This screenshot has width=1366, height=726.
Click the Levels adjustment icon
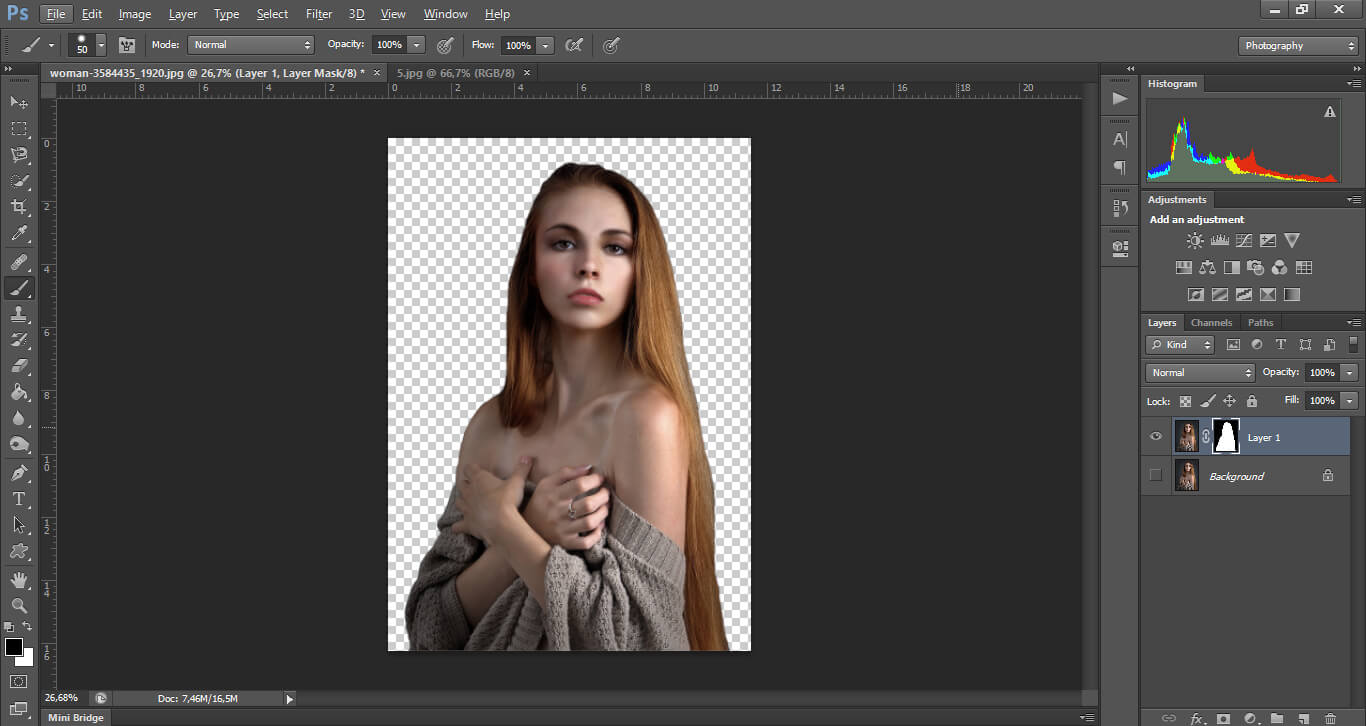(1219, 241)
